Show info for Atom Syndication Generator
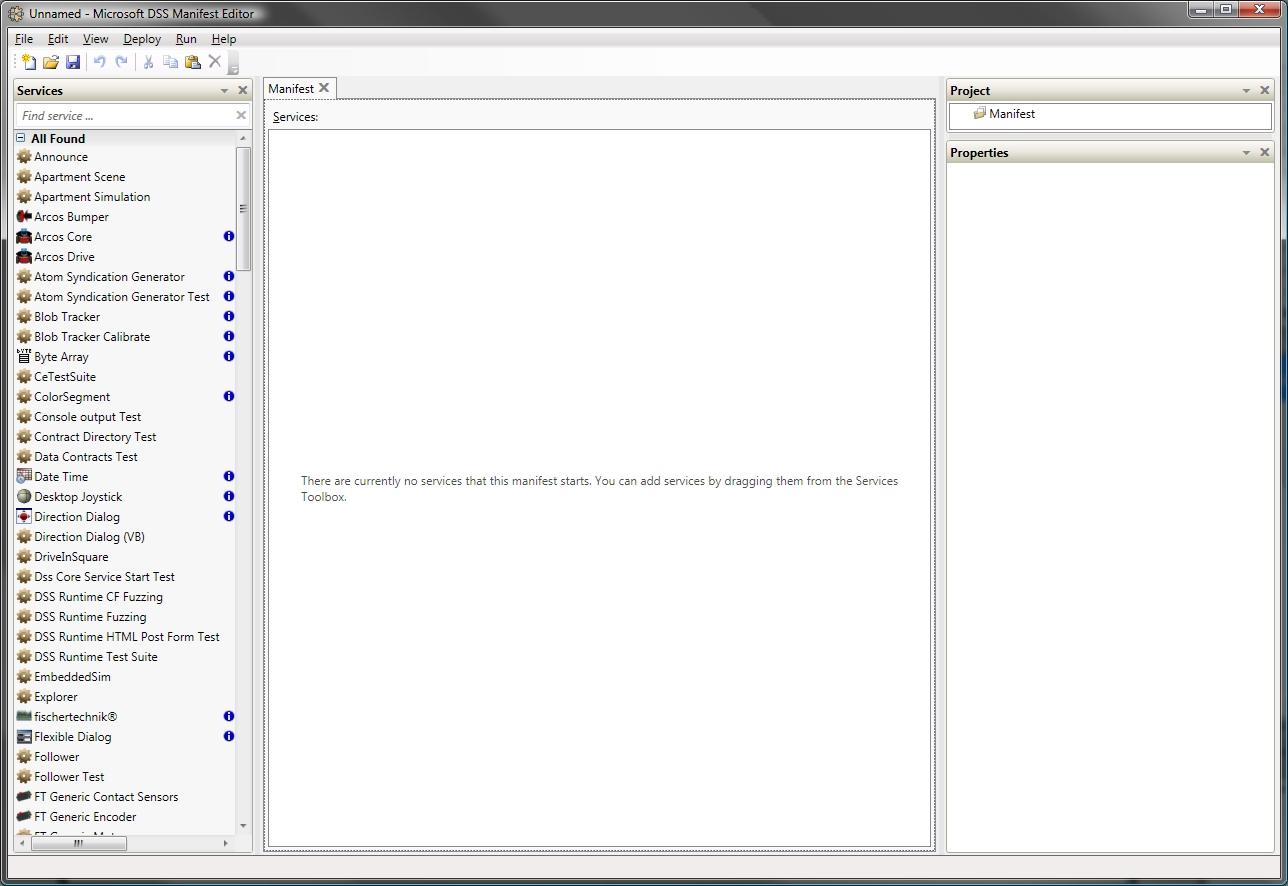The image size is (1288, 886). pos(229,277)
